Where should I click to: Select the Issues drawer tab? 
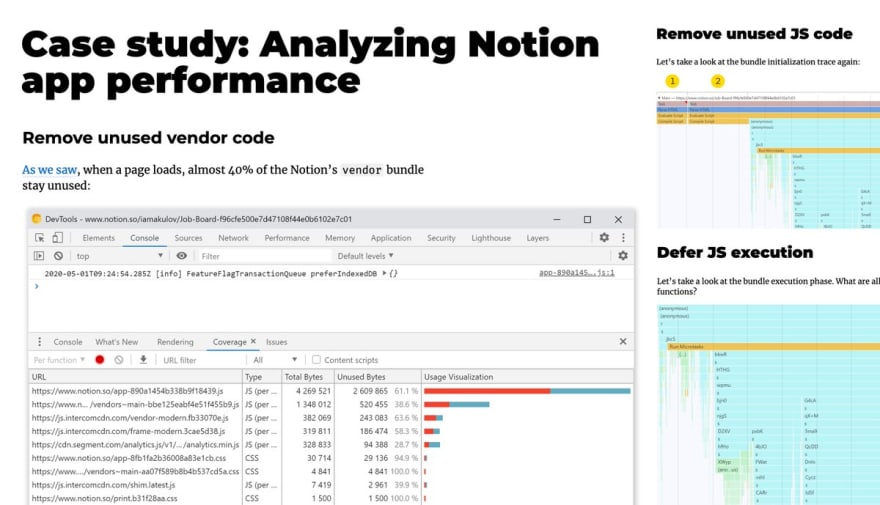pos(276,342)
